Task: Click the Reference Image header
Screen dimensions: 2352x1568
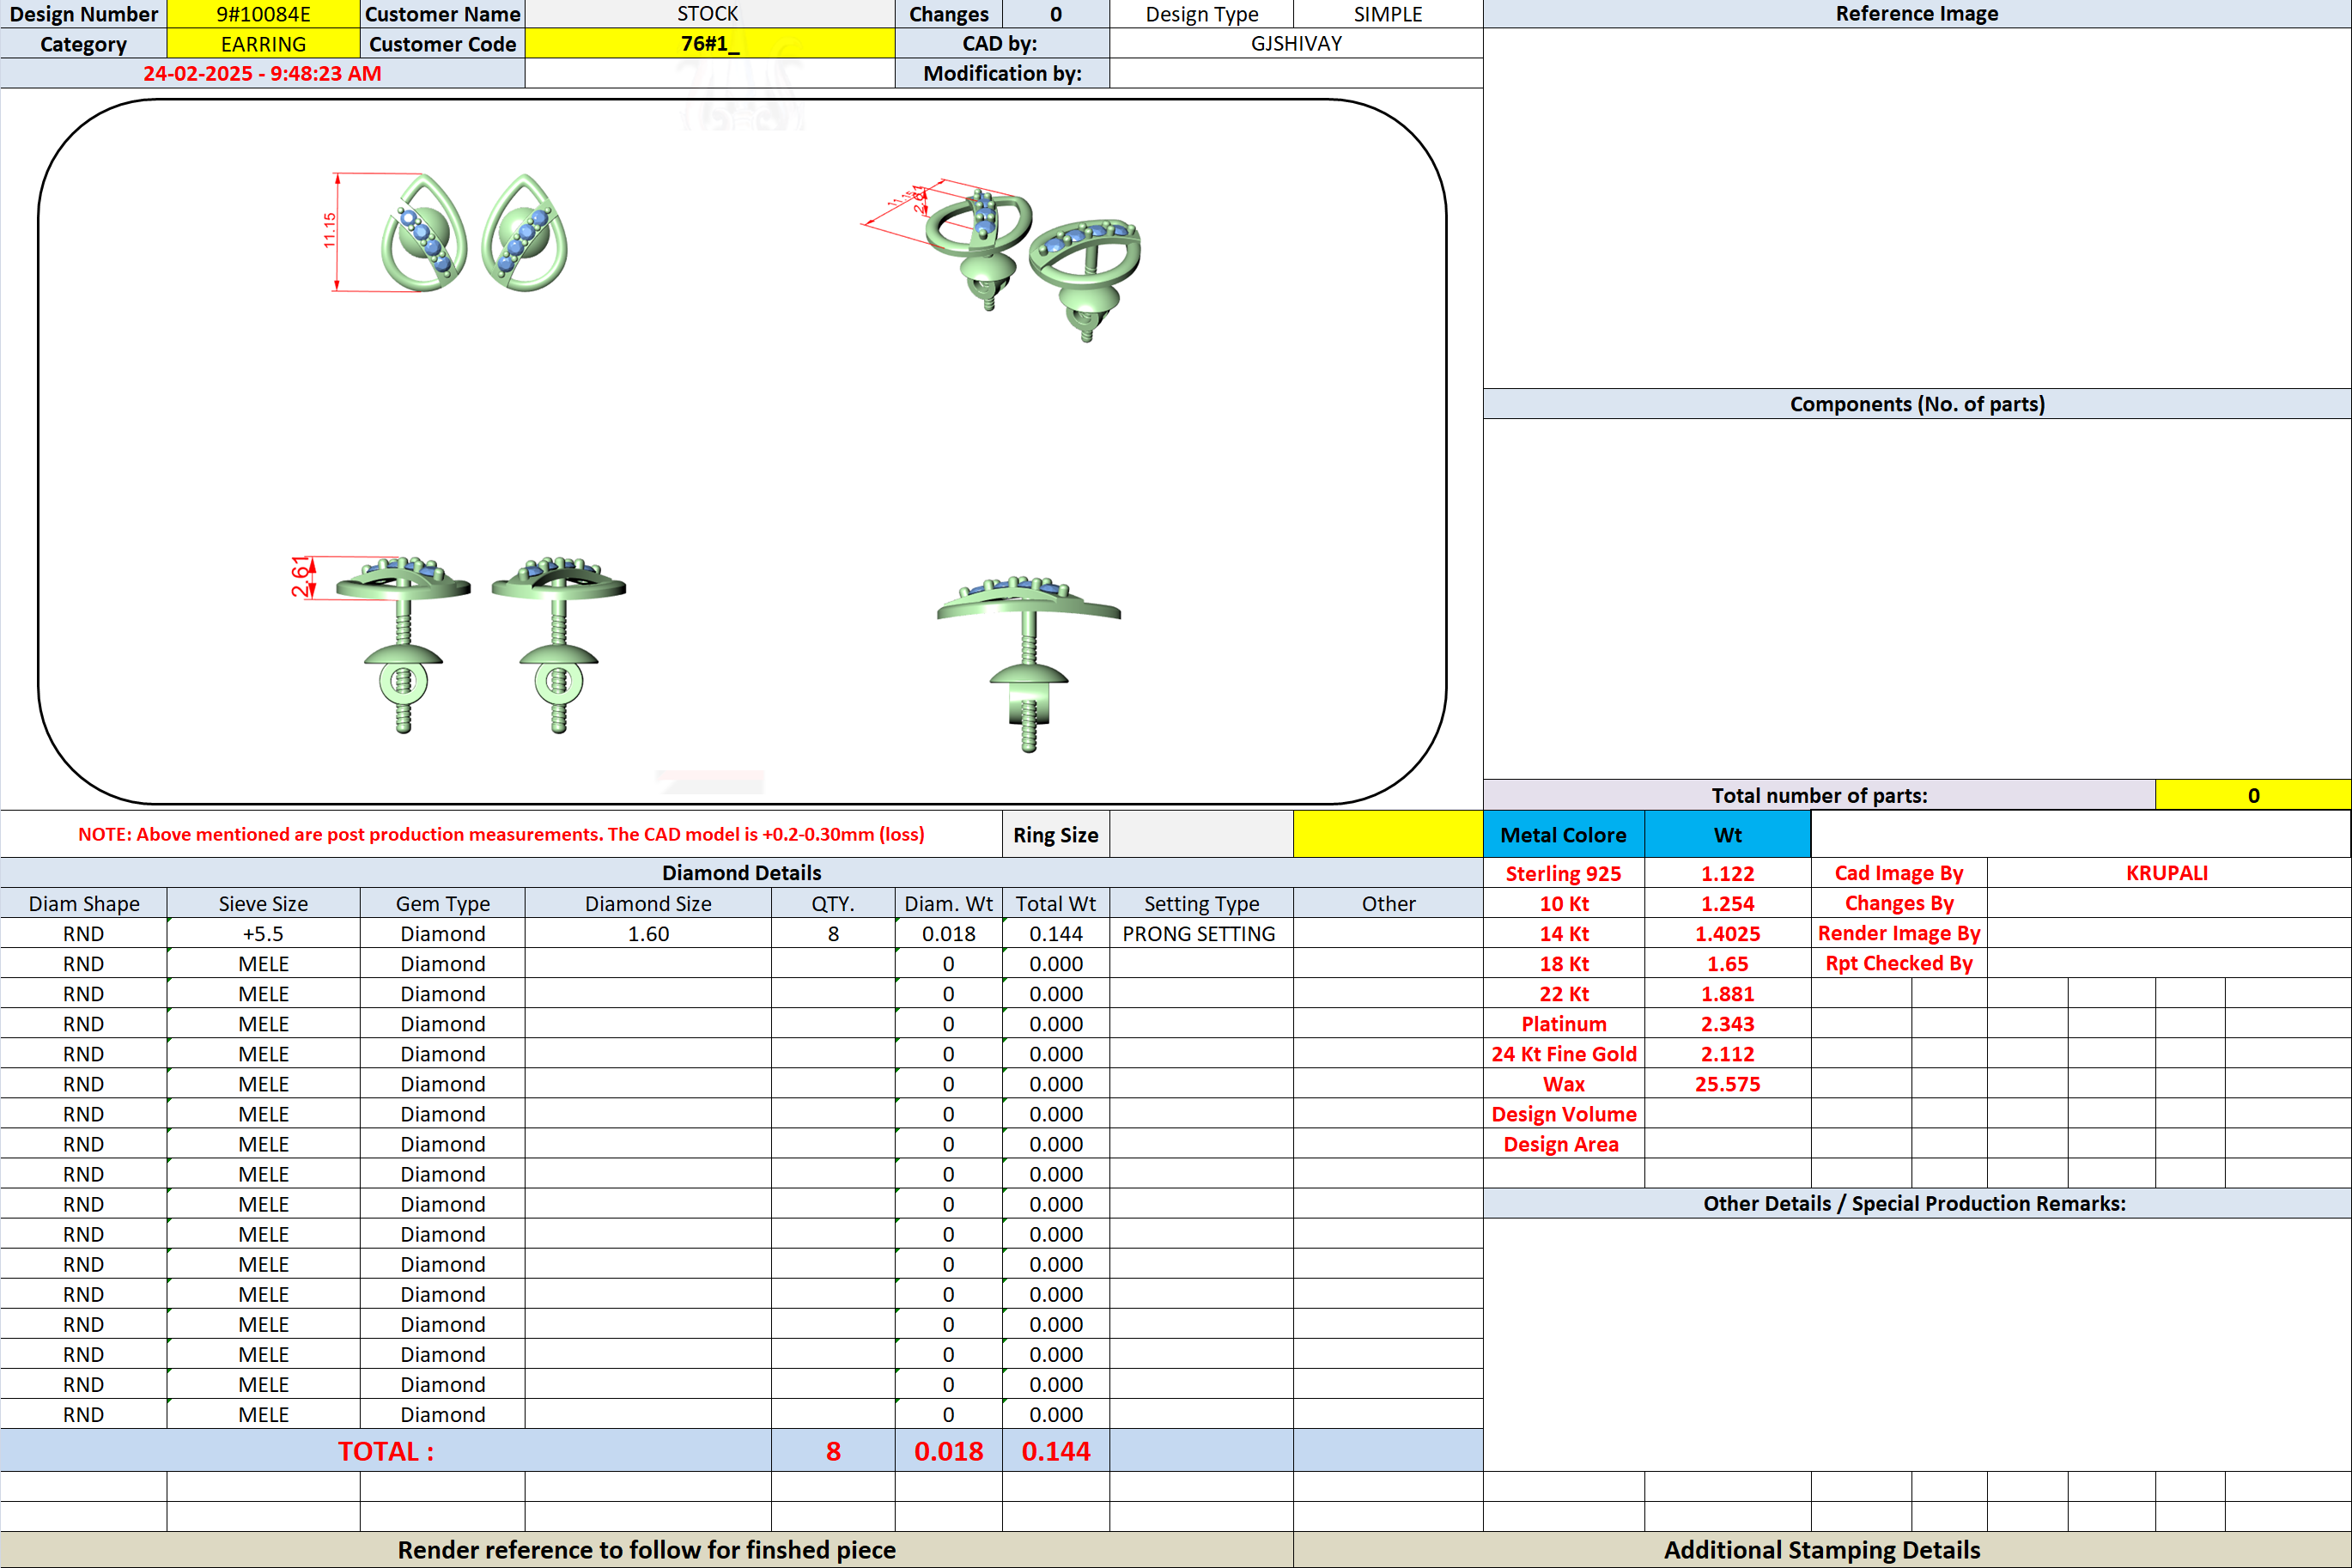Action: (x=1917, y=14)
